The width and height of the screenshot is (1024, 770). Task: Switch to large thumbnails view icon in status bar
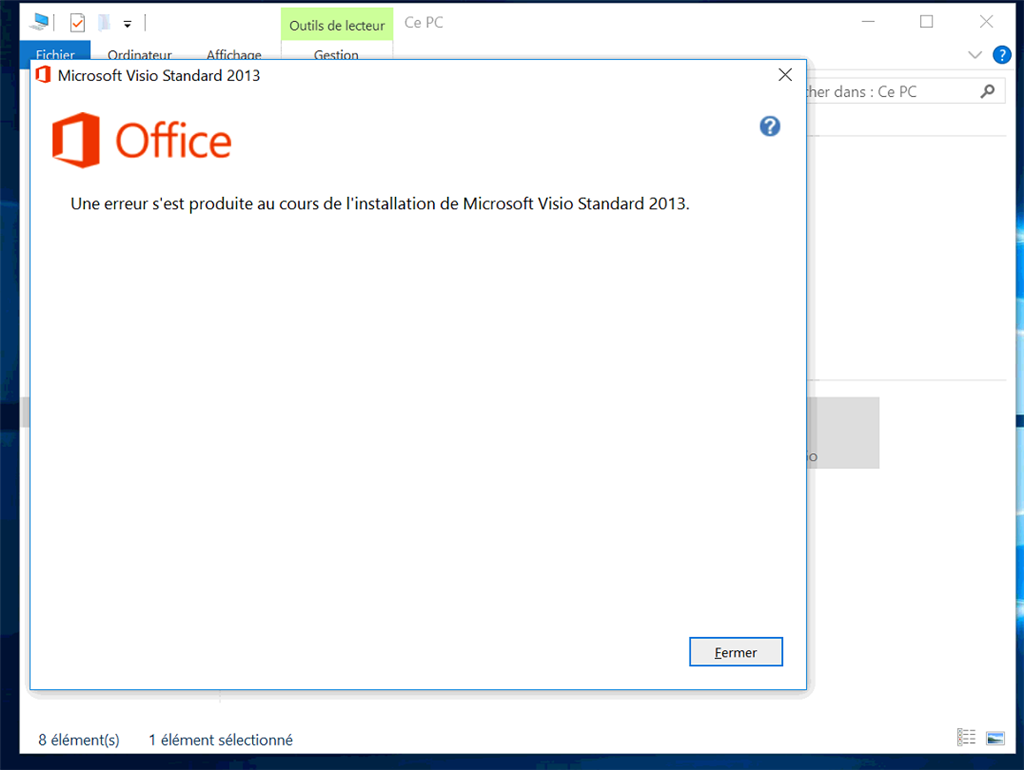coord(995,738)
